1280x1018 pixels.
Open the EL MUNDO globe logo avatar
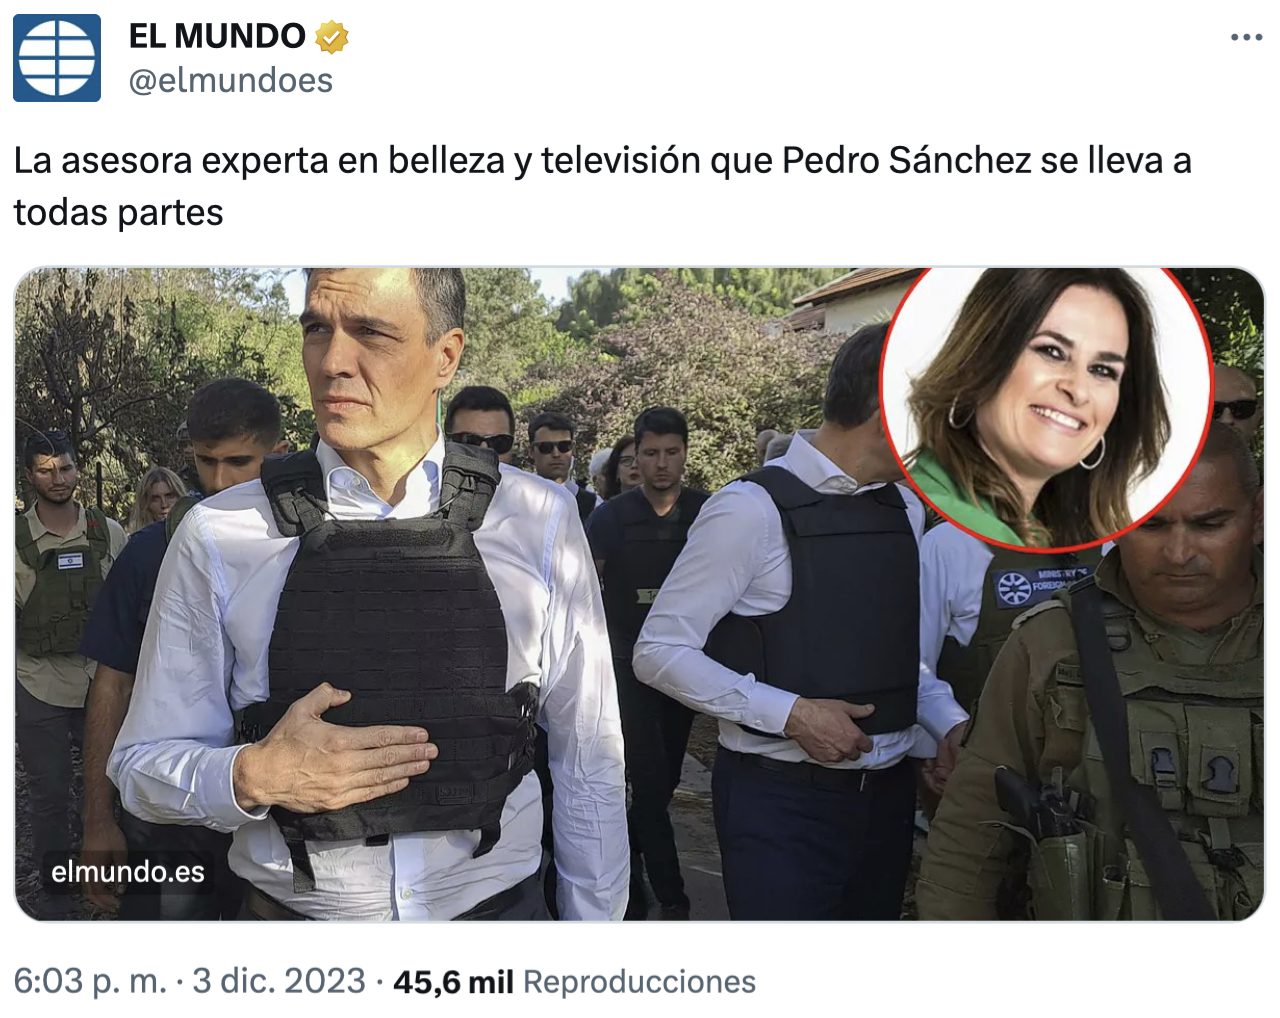pos(57,58)
